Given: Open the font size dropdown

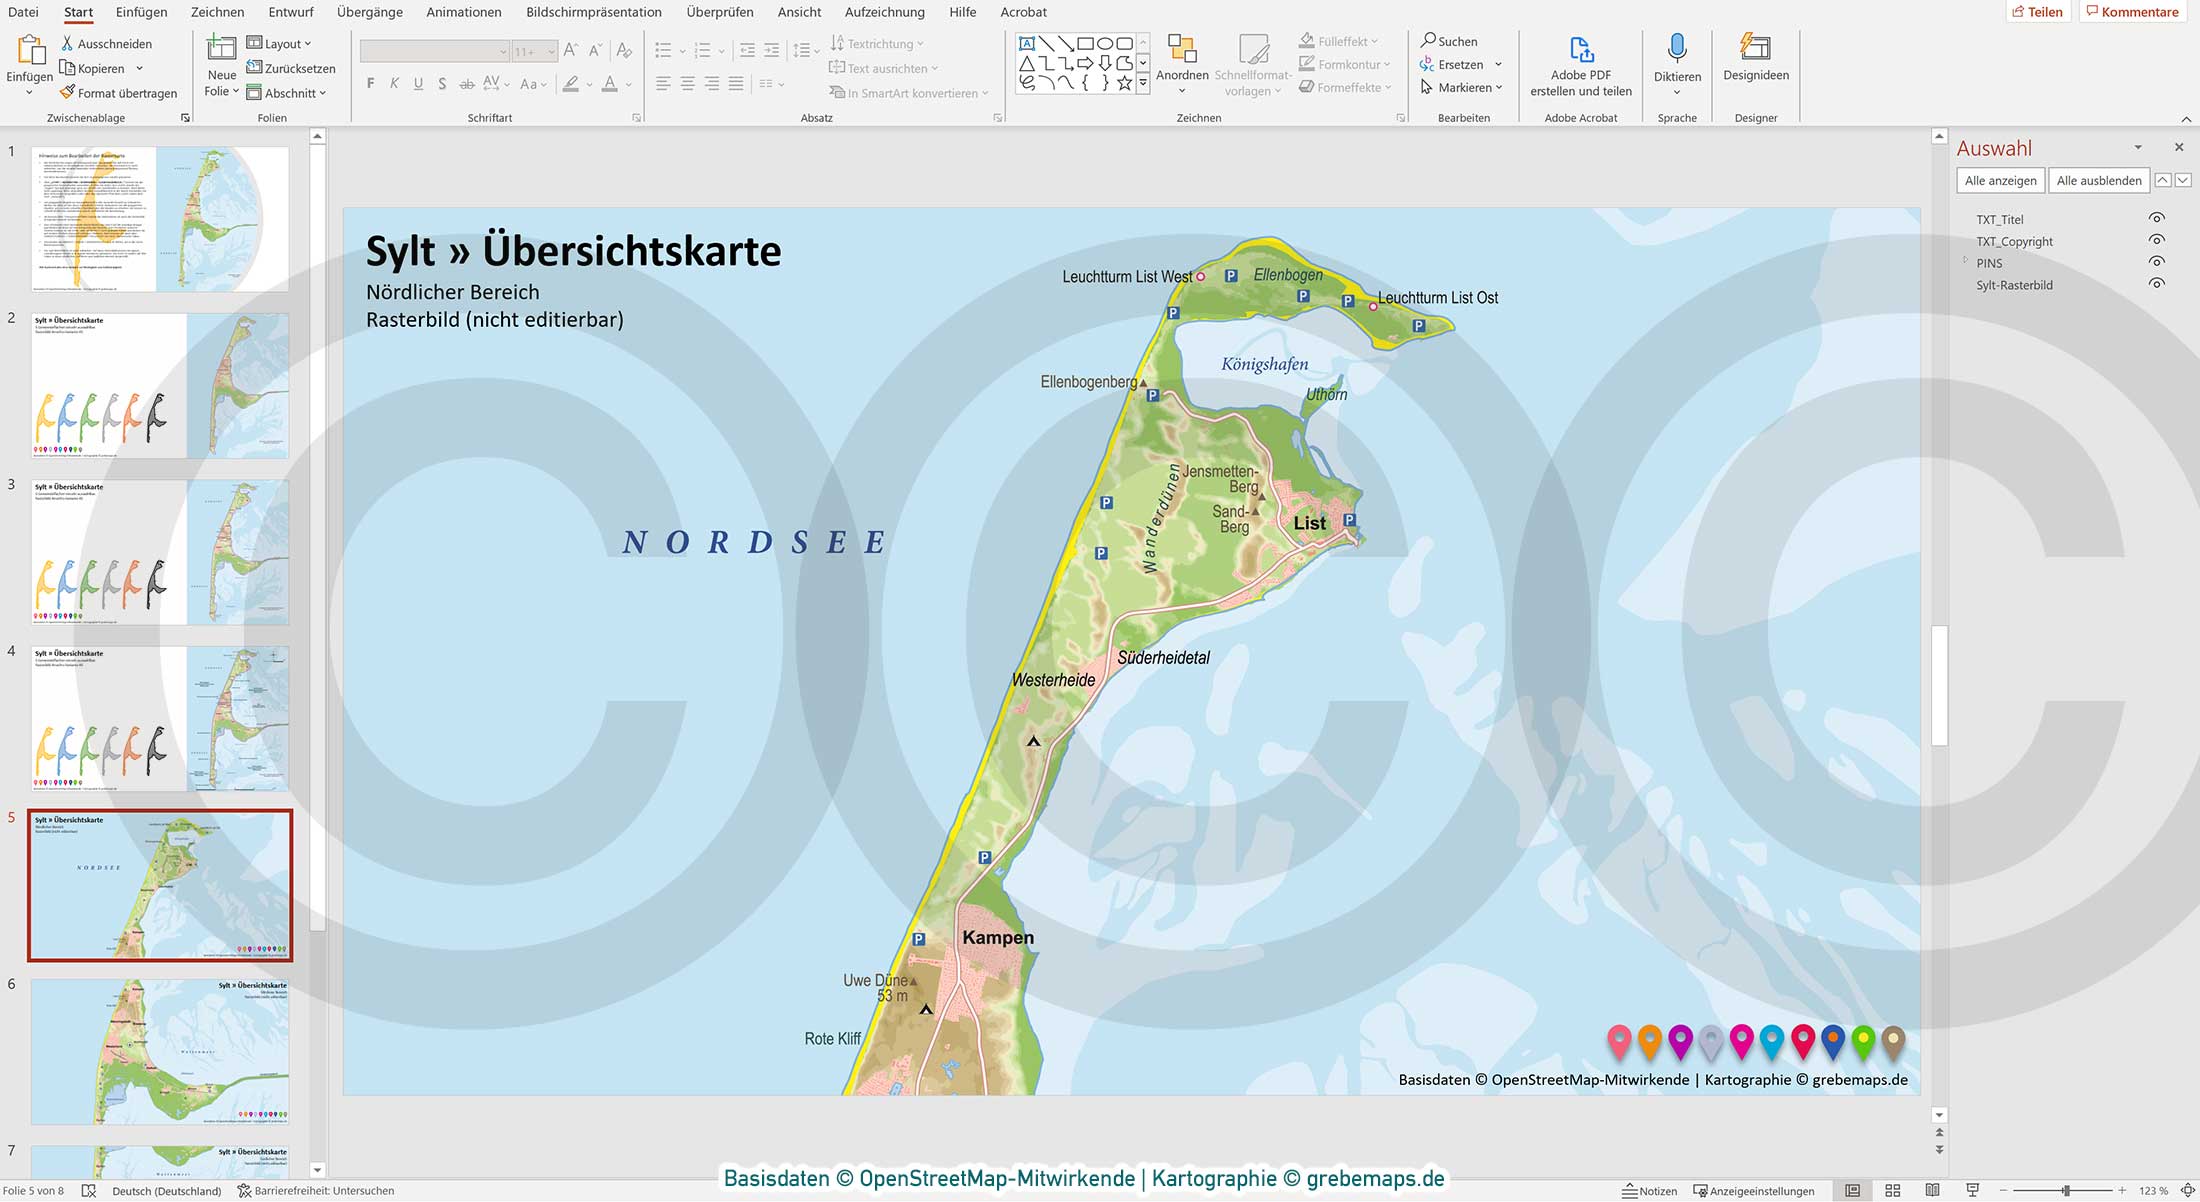Looking at the screenshot, I should [x=548, y=50].
